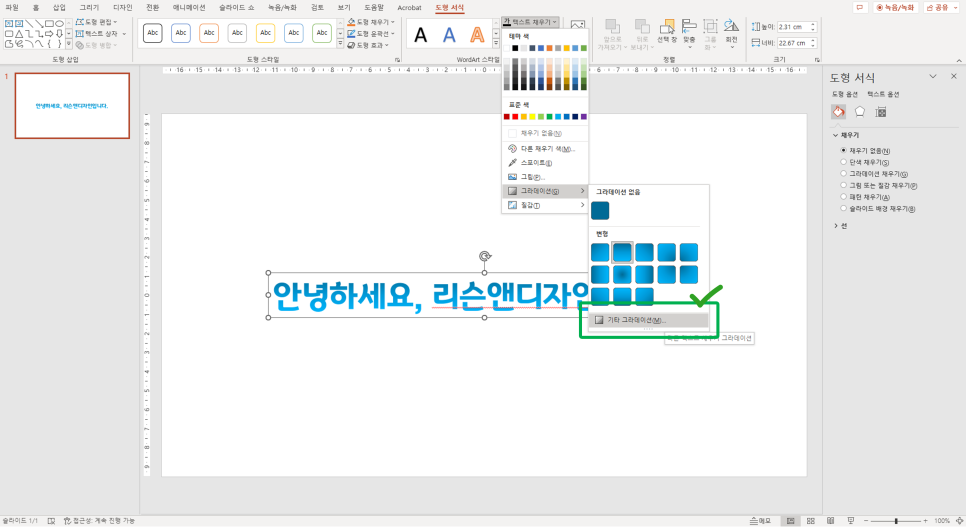Select 패턴 채우기 pattern fill radio

coord(843,197)
